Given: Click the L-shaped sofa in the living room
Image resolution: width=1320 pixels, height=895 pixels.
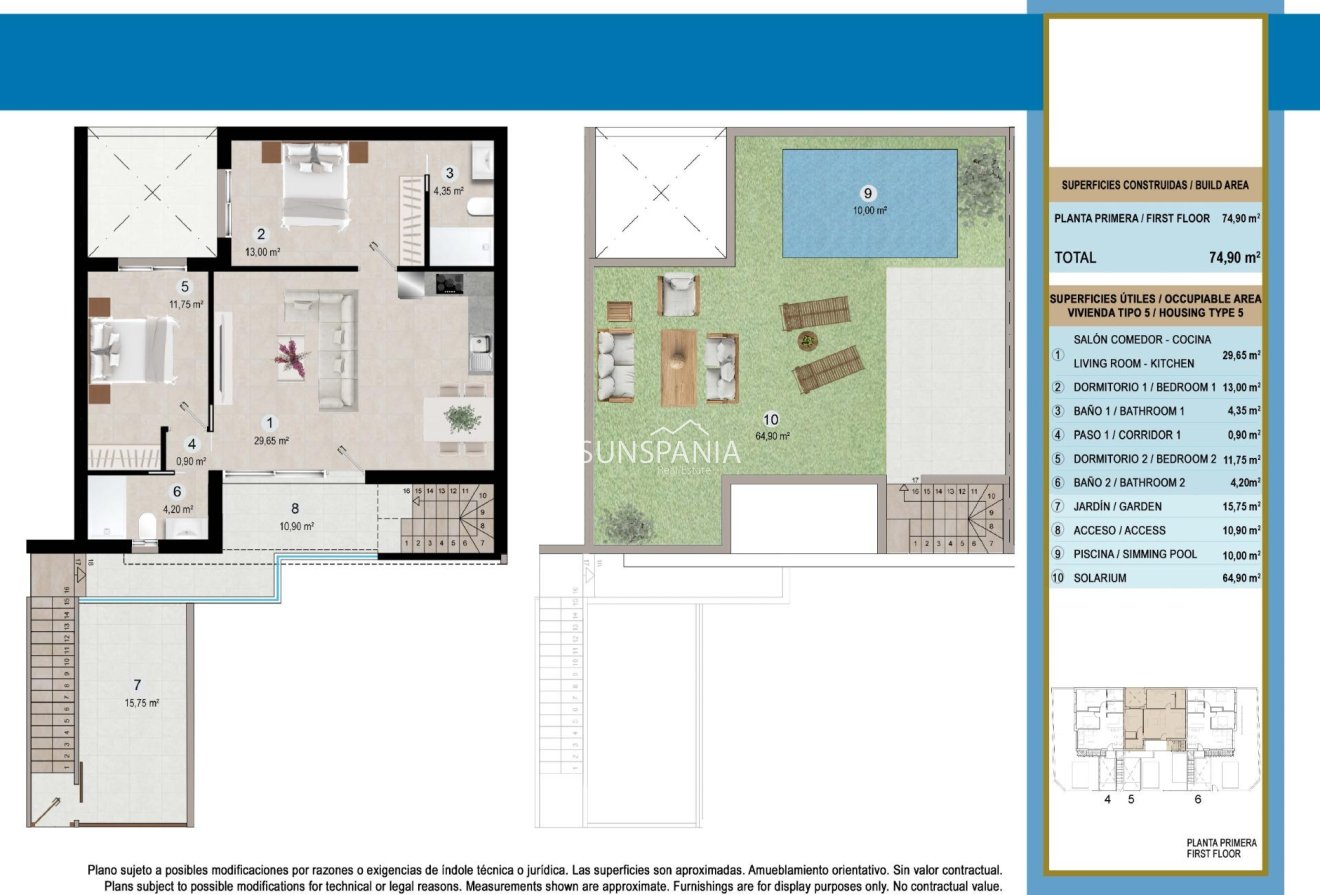Looking at the screenshot, I should click(x=323, y=350).
